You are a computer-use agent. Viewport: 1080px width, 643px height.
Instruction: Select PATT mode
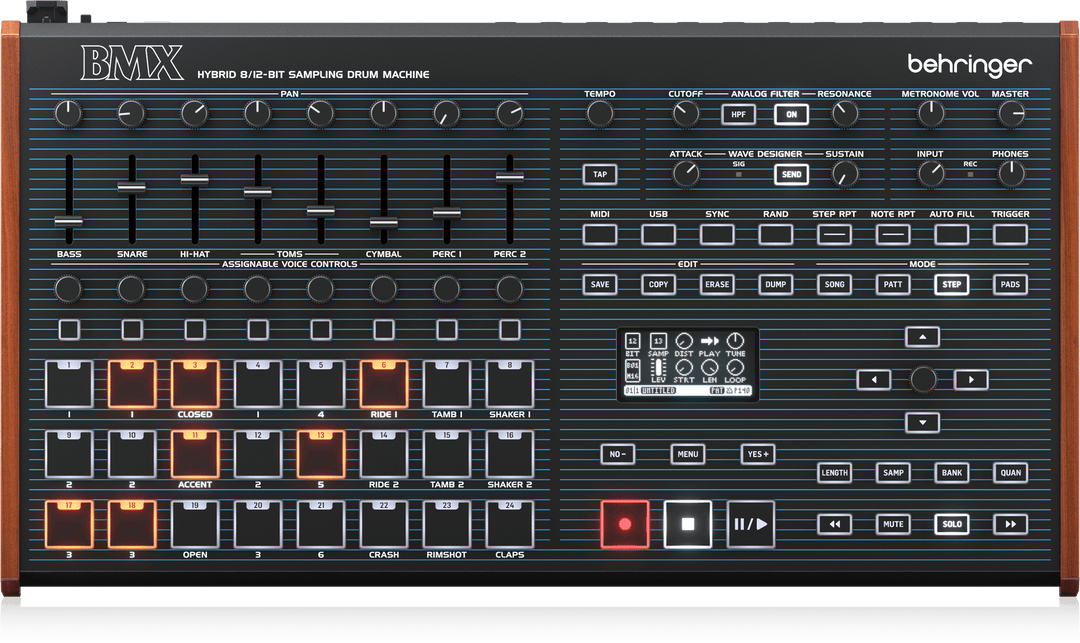(x=893, y=284)
